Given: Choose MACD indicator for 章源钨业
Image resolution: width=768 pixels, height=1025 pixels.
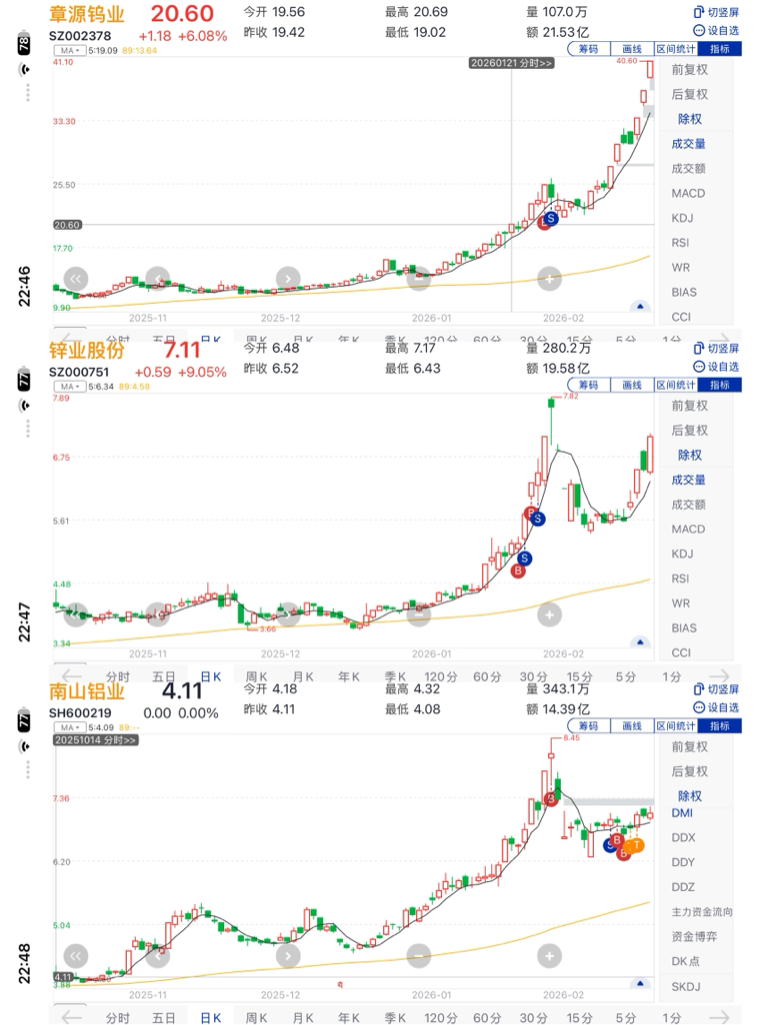Looking at the screenshot, I should (688, 193).
